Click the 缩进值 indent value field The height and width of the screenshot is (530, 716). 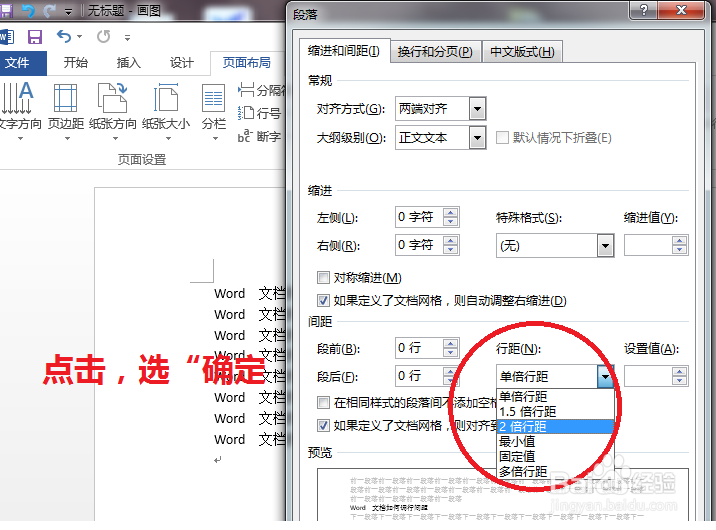coord(648,246)
